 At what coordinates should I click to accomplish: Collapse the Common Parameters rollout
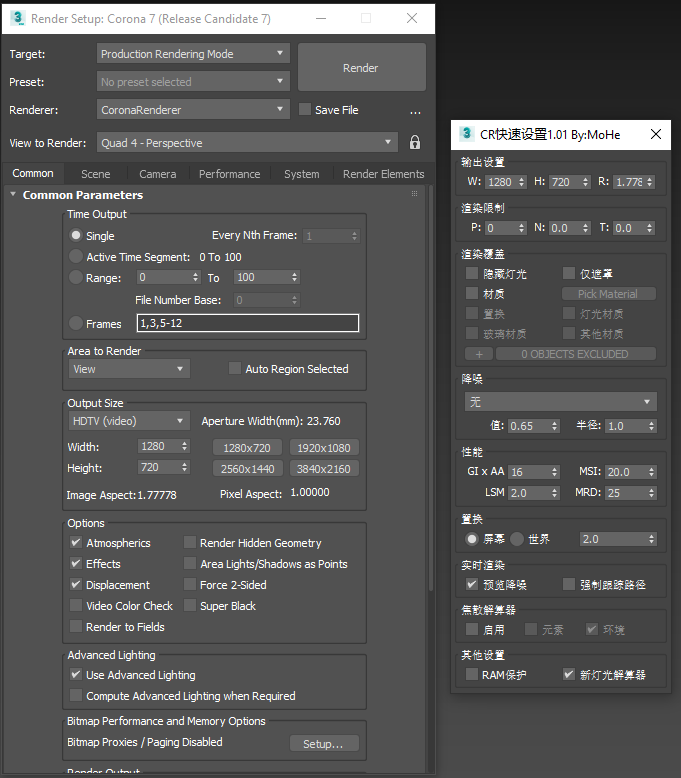coord(82,195)
